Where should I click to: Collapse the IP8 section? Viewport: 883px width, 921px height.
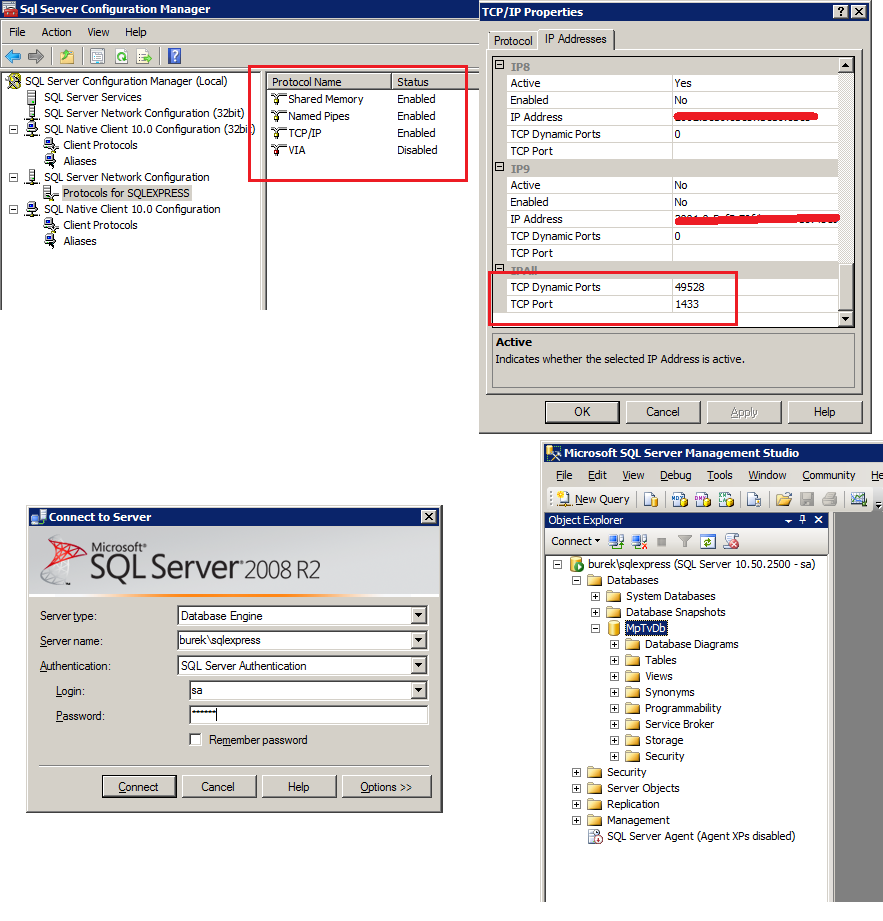(x=499, y=65)
